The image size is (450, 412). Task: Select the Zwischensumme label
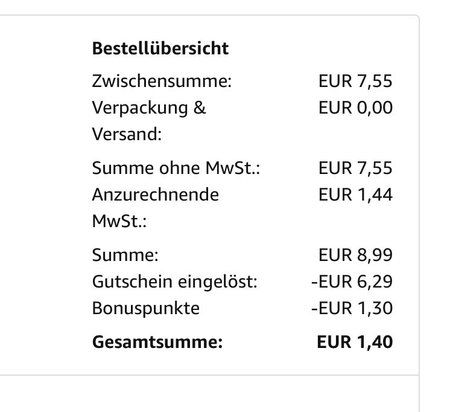point(162,81)
